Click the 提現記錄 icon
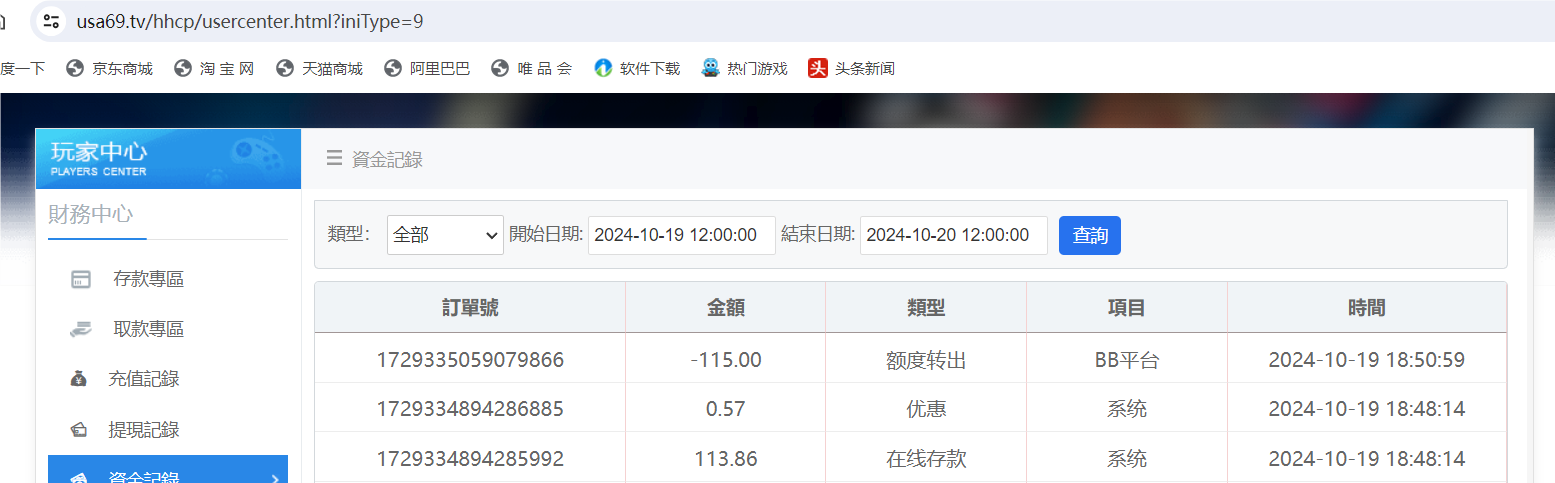 pos(79,430)
